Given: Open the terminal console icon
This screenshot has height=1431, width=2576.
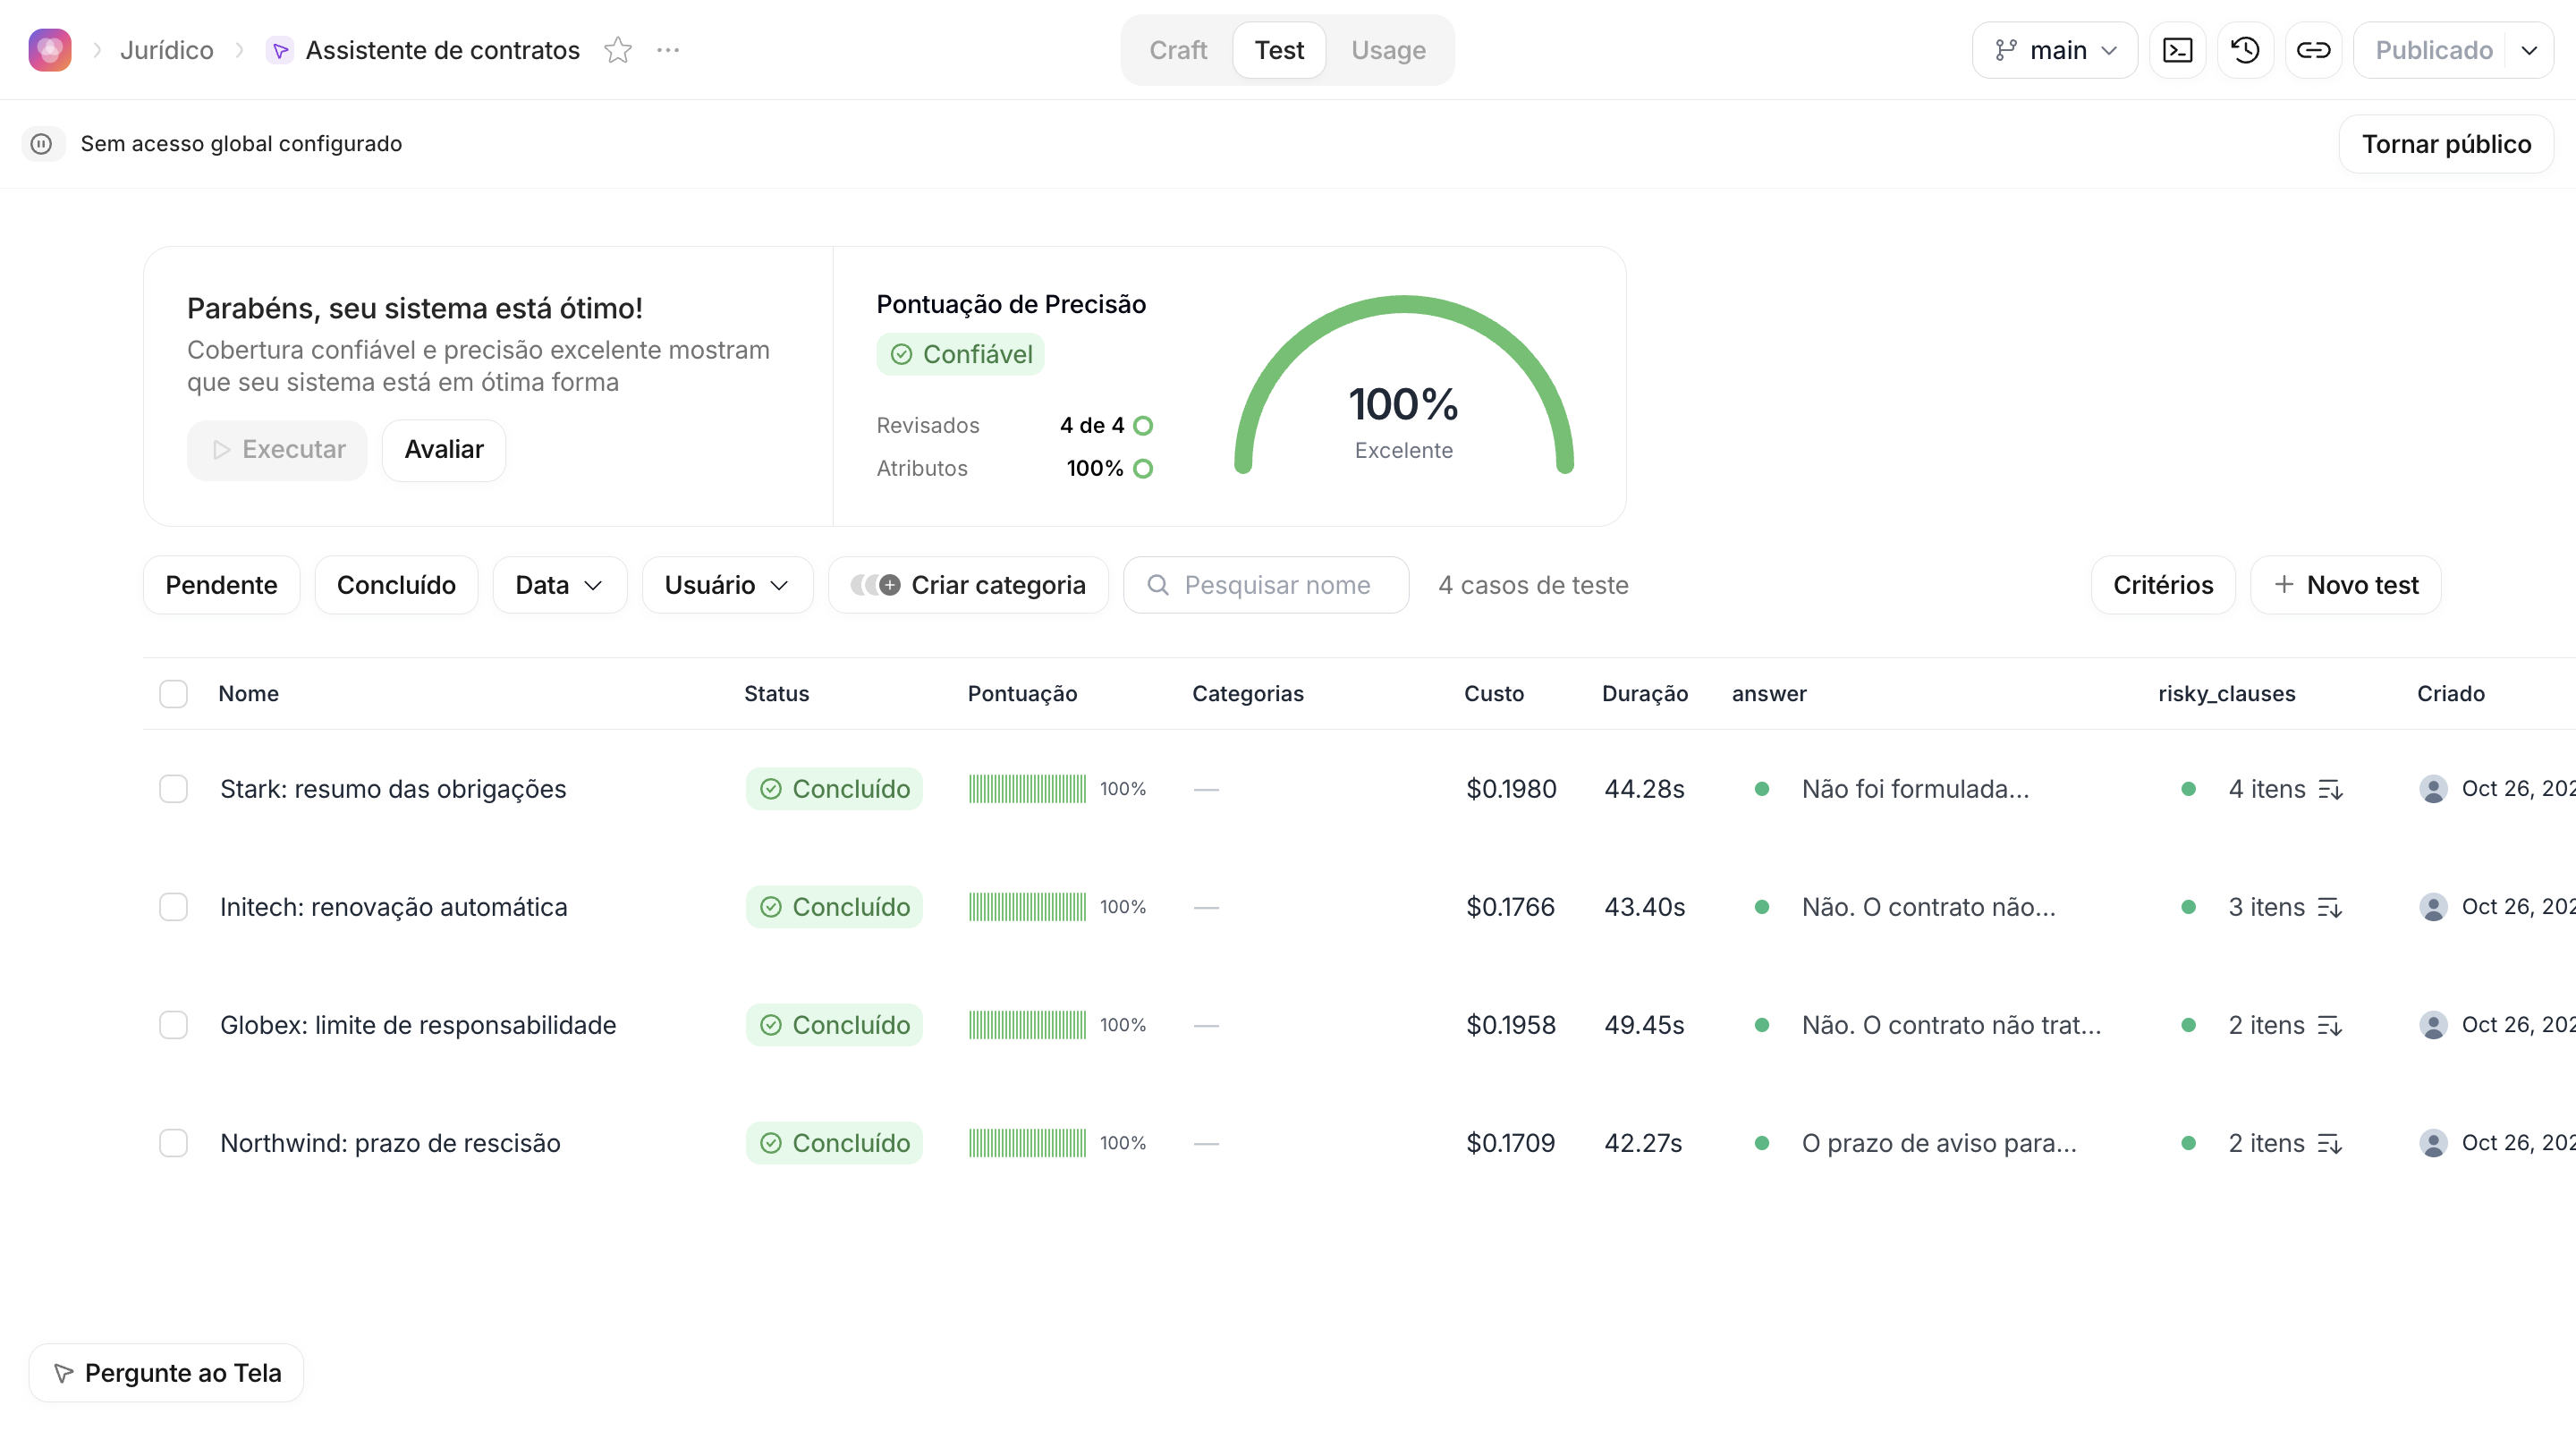Looking at the screenshot, I should click(x=2177, y=50).
